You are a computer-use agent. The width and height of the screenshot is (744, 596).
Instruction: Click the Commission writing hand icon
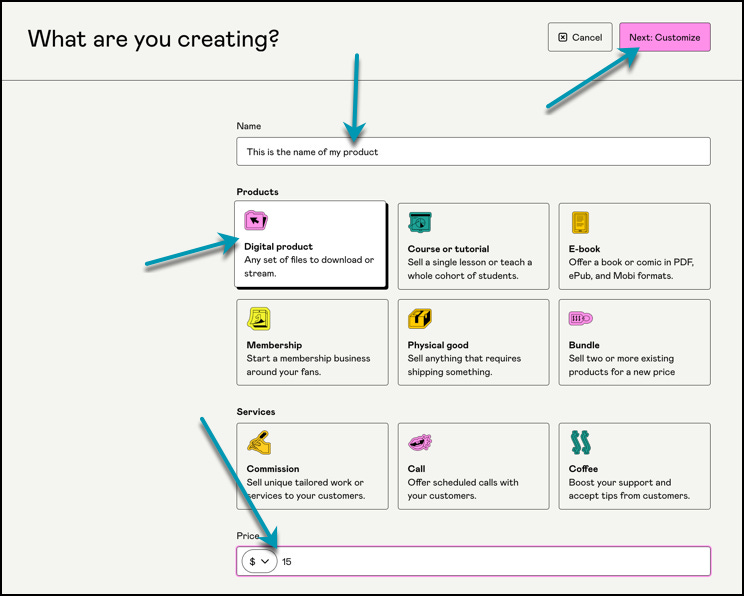tap(259, 442)
